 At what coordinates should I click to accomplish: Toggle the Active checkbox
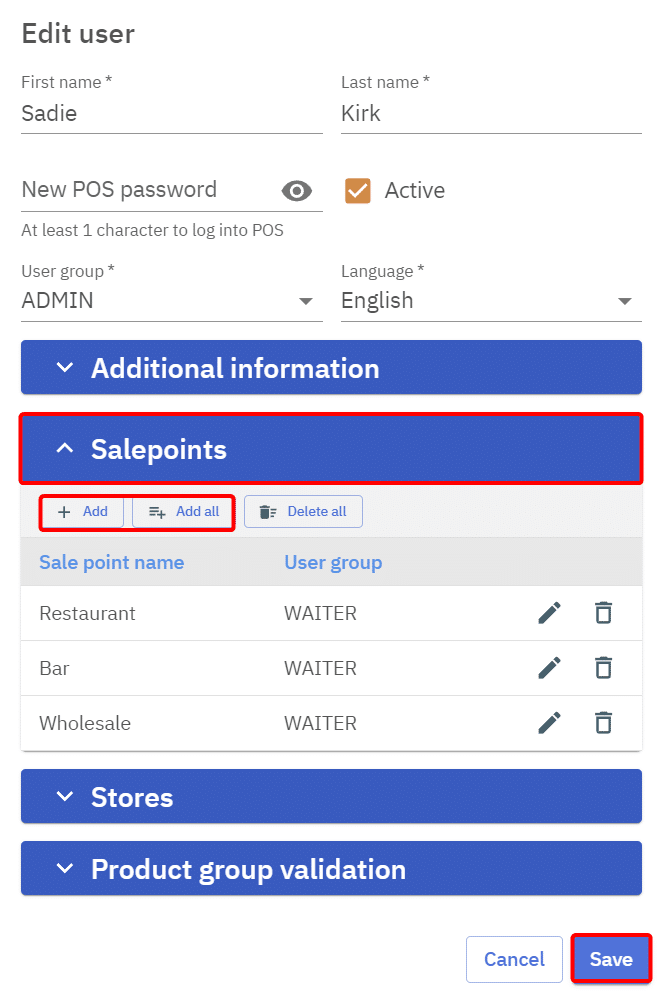tap(358, 191)
